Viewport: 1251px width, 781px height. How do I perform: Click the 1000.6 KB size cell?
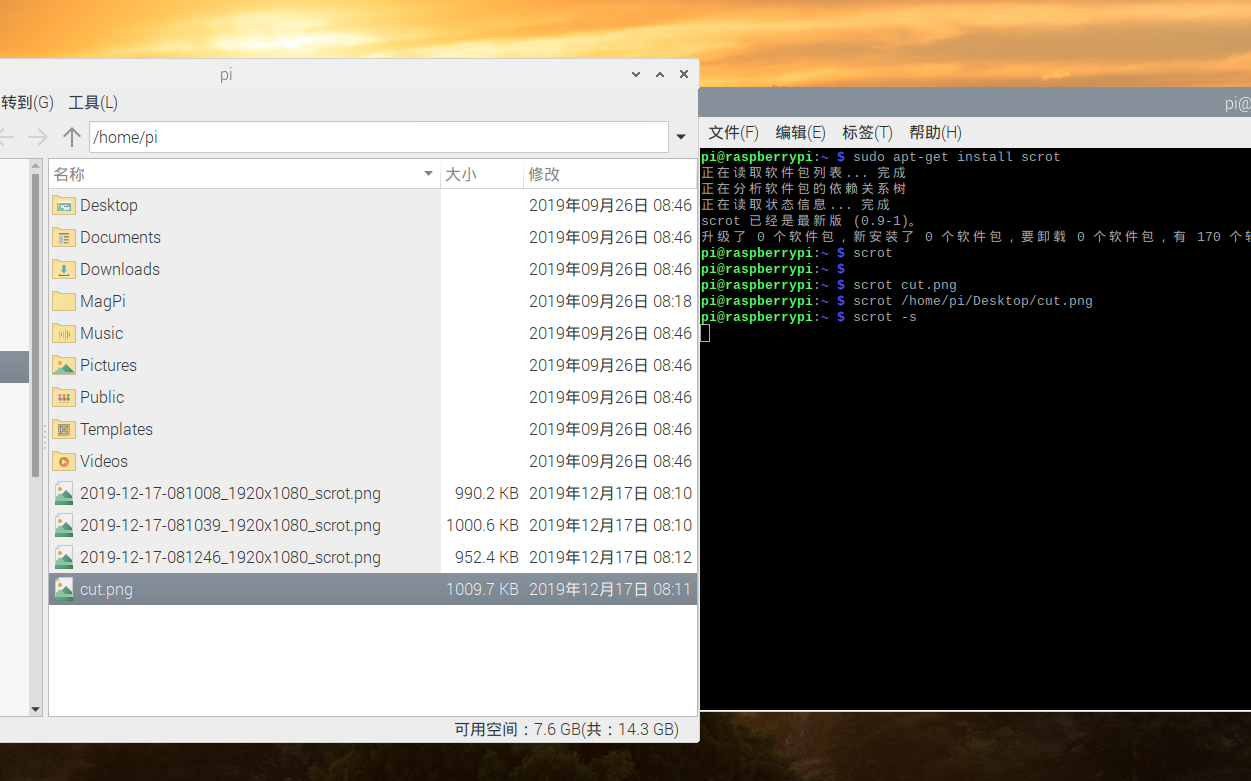coord(482,525)
